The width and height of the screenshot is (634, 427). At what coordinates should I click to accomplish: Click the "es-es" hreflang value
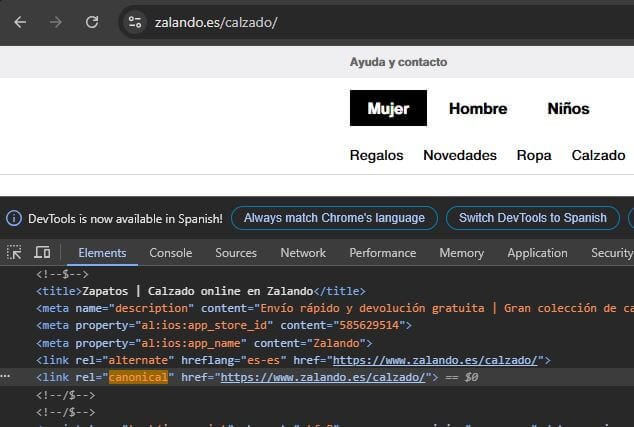[263, 360]
